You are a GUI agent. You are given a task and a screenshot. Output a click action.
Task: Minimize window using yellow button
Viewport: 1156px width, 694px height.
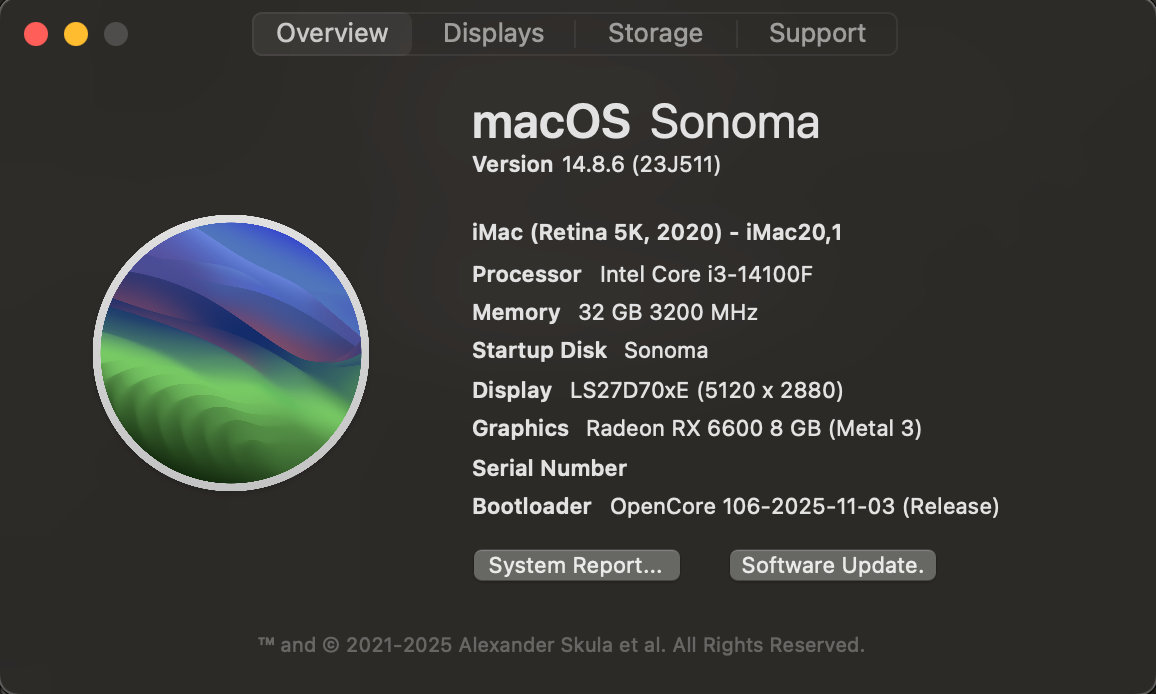click(x=76, y=34)
